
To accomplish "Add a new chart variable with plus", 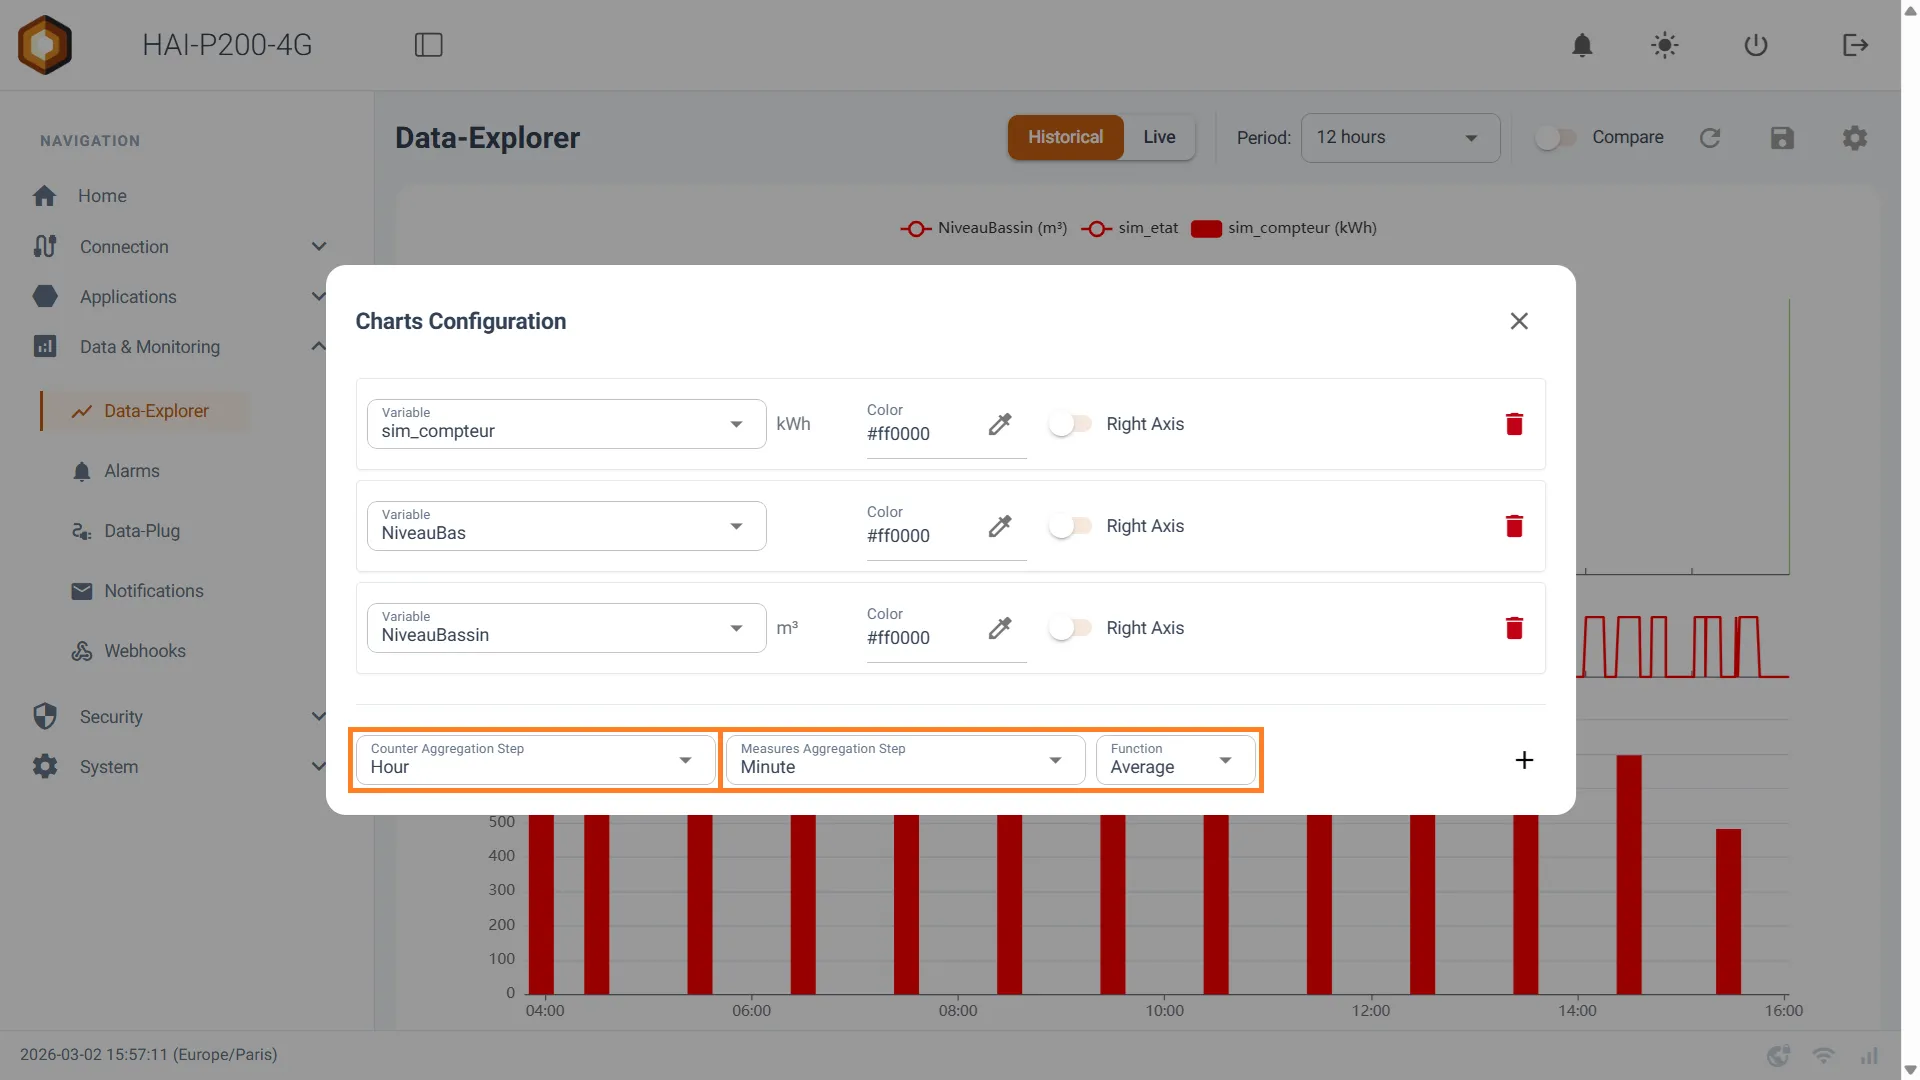I will 1524,760.
